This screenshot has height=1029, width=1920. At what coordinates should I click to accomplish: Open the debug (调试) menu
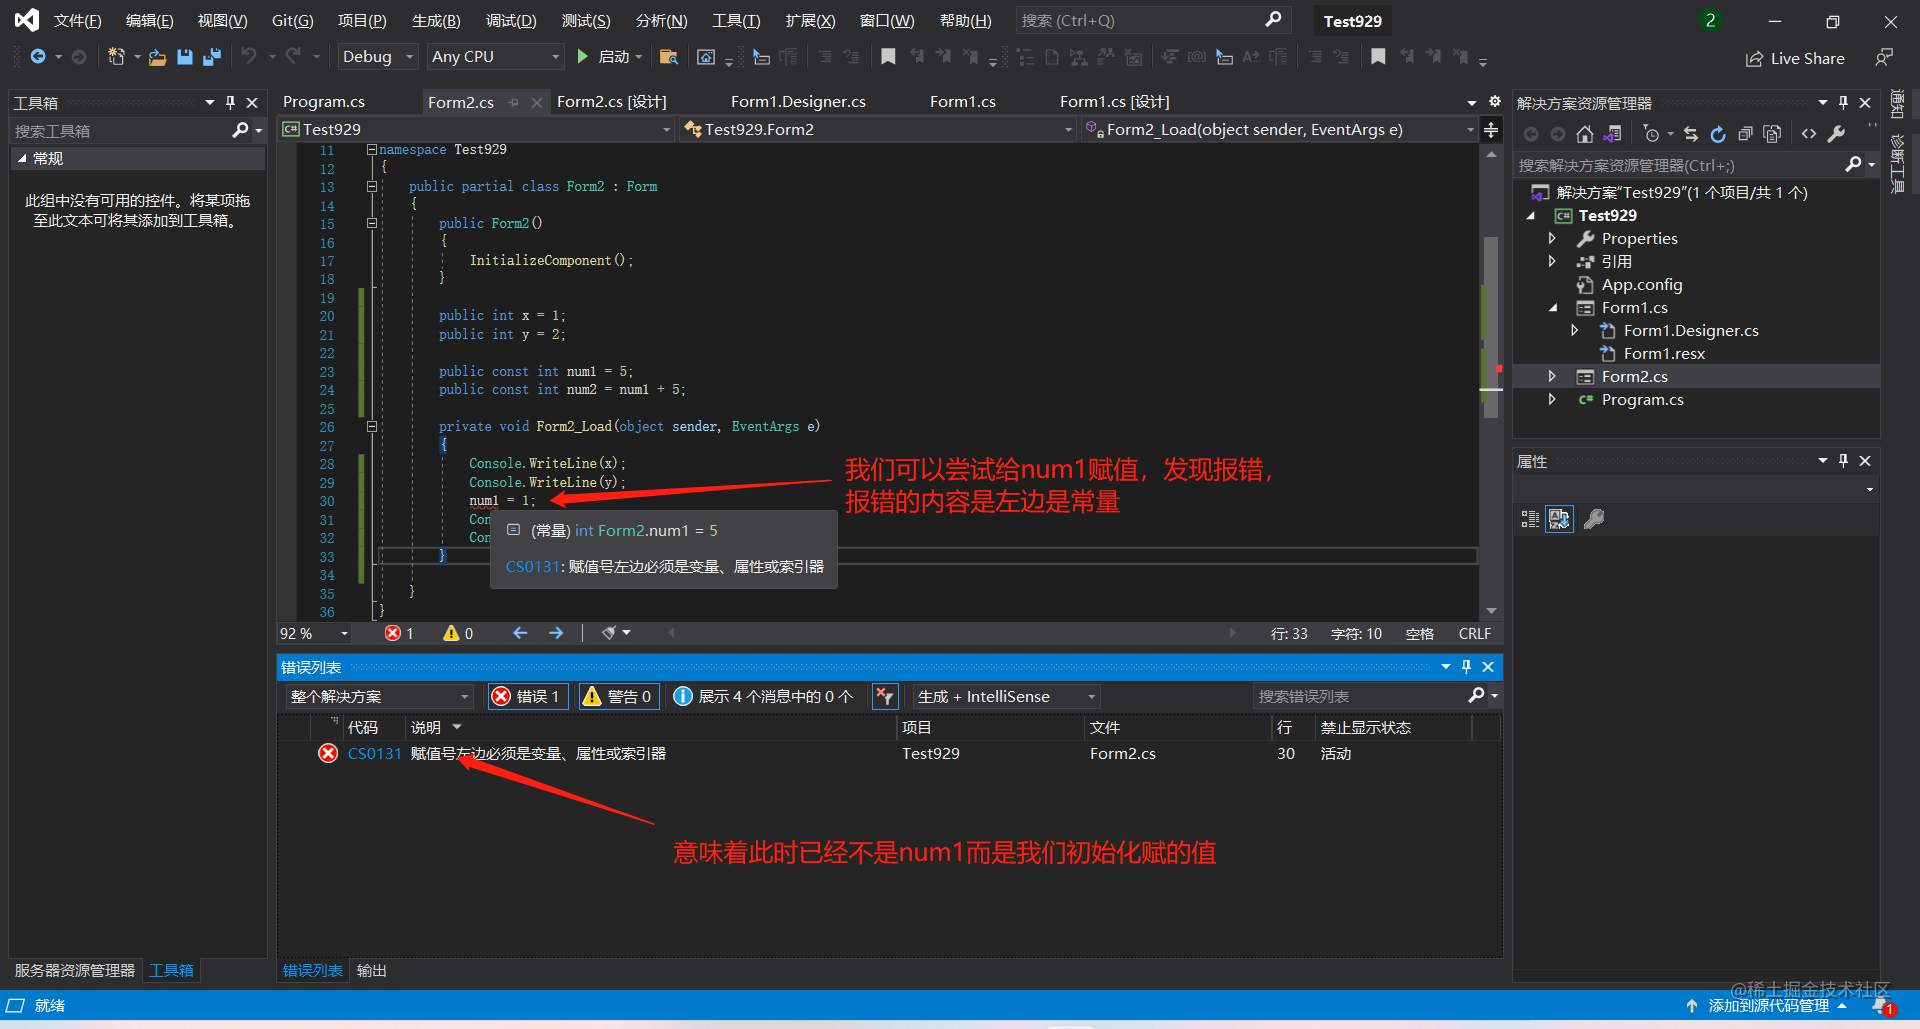coord(511,21)
